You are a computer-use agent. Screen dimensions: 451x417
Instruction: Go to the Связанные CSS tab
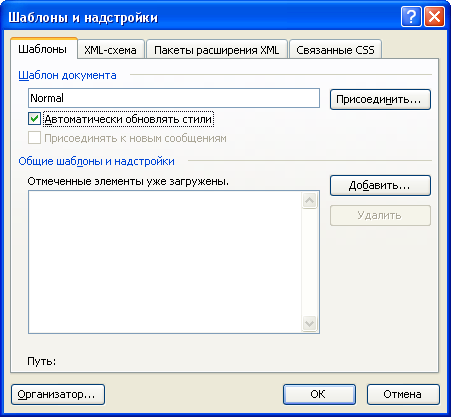335,50
